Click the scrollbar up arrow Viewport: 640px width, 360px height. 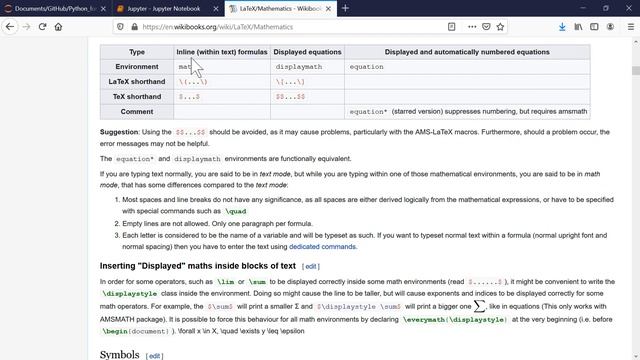636,42
